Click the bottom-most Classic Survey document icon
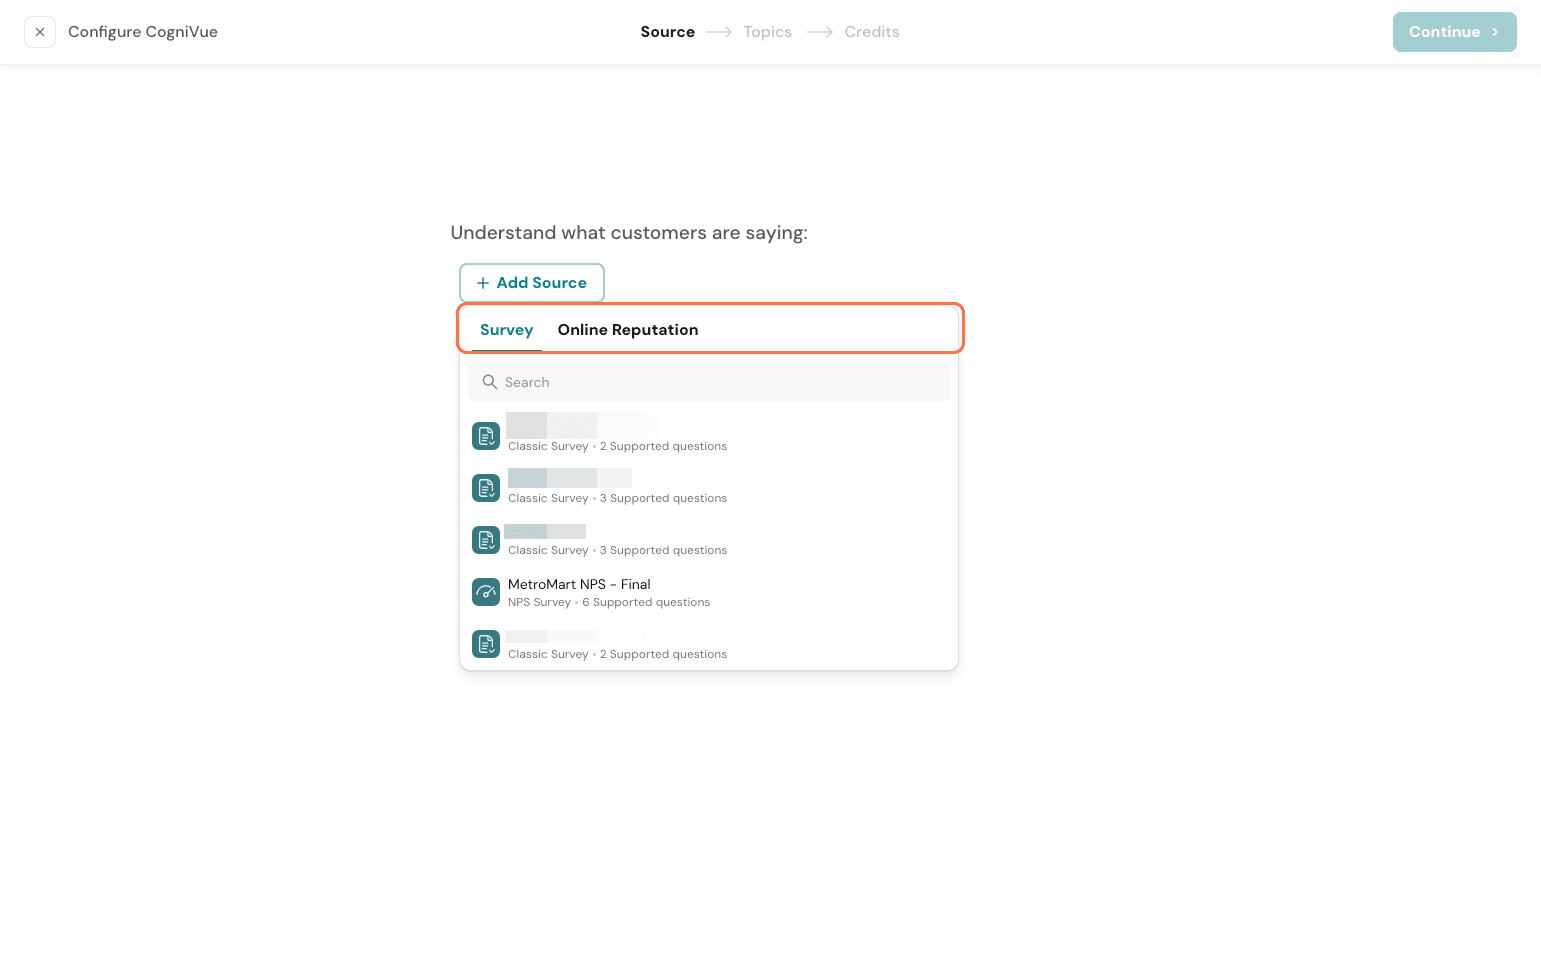 pyautogui.click(x=486, y=644)
